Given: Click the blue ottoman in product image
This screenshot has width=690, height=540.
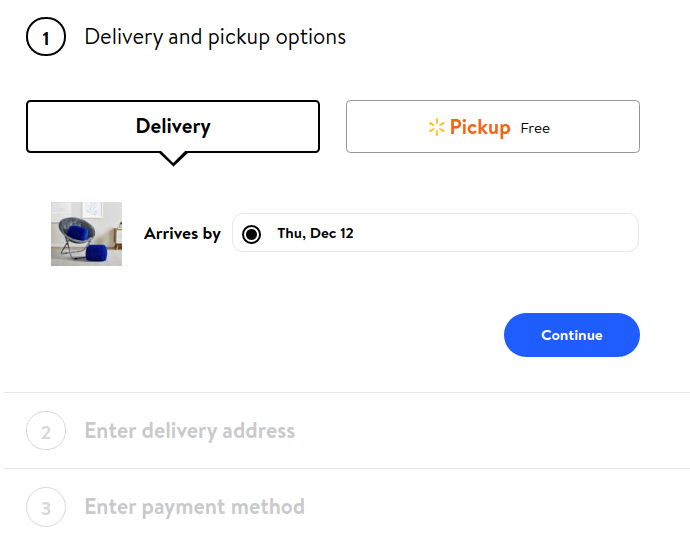Looking at the screenshot, I should [97, 253].
